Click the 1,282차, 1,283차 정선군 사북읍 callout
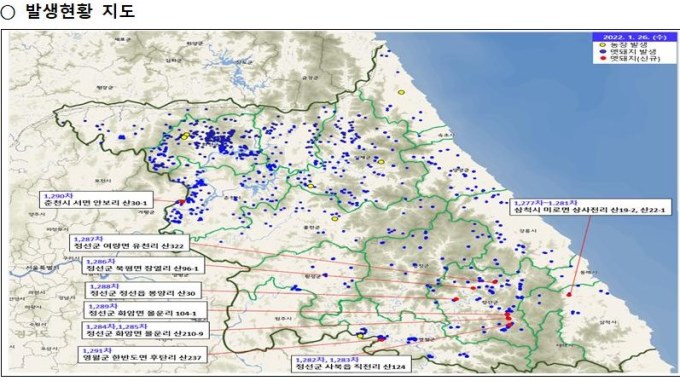This screenshot has height=381, width=680. pos(351,363)
